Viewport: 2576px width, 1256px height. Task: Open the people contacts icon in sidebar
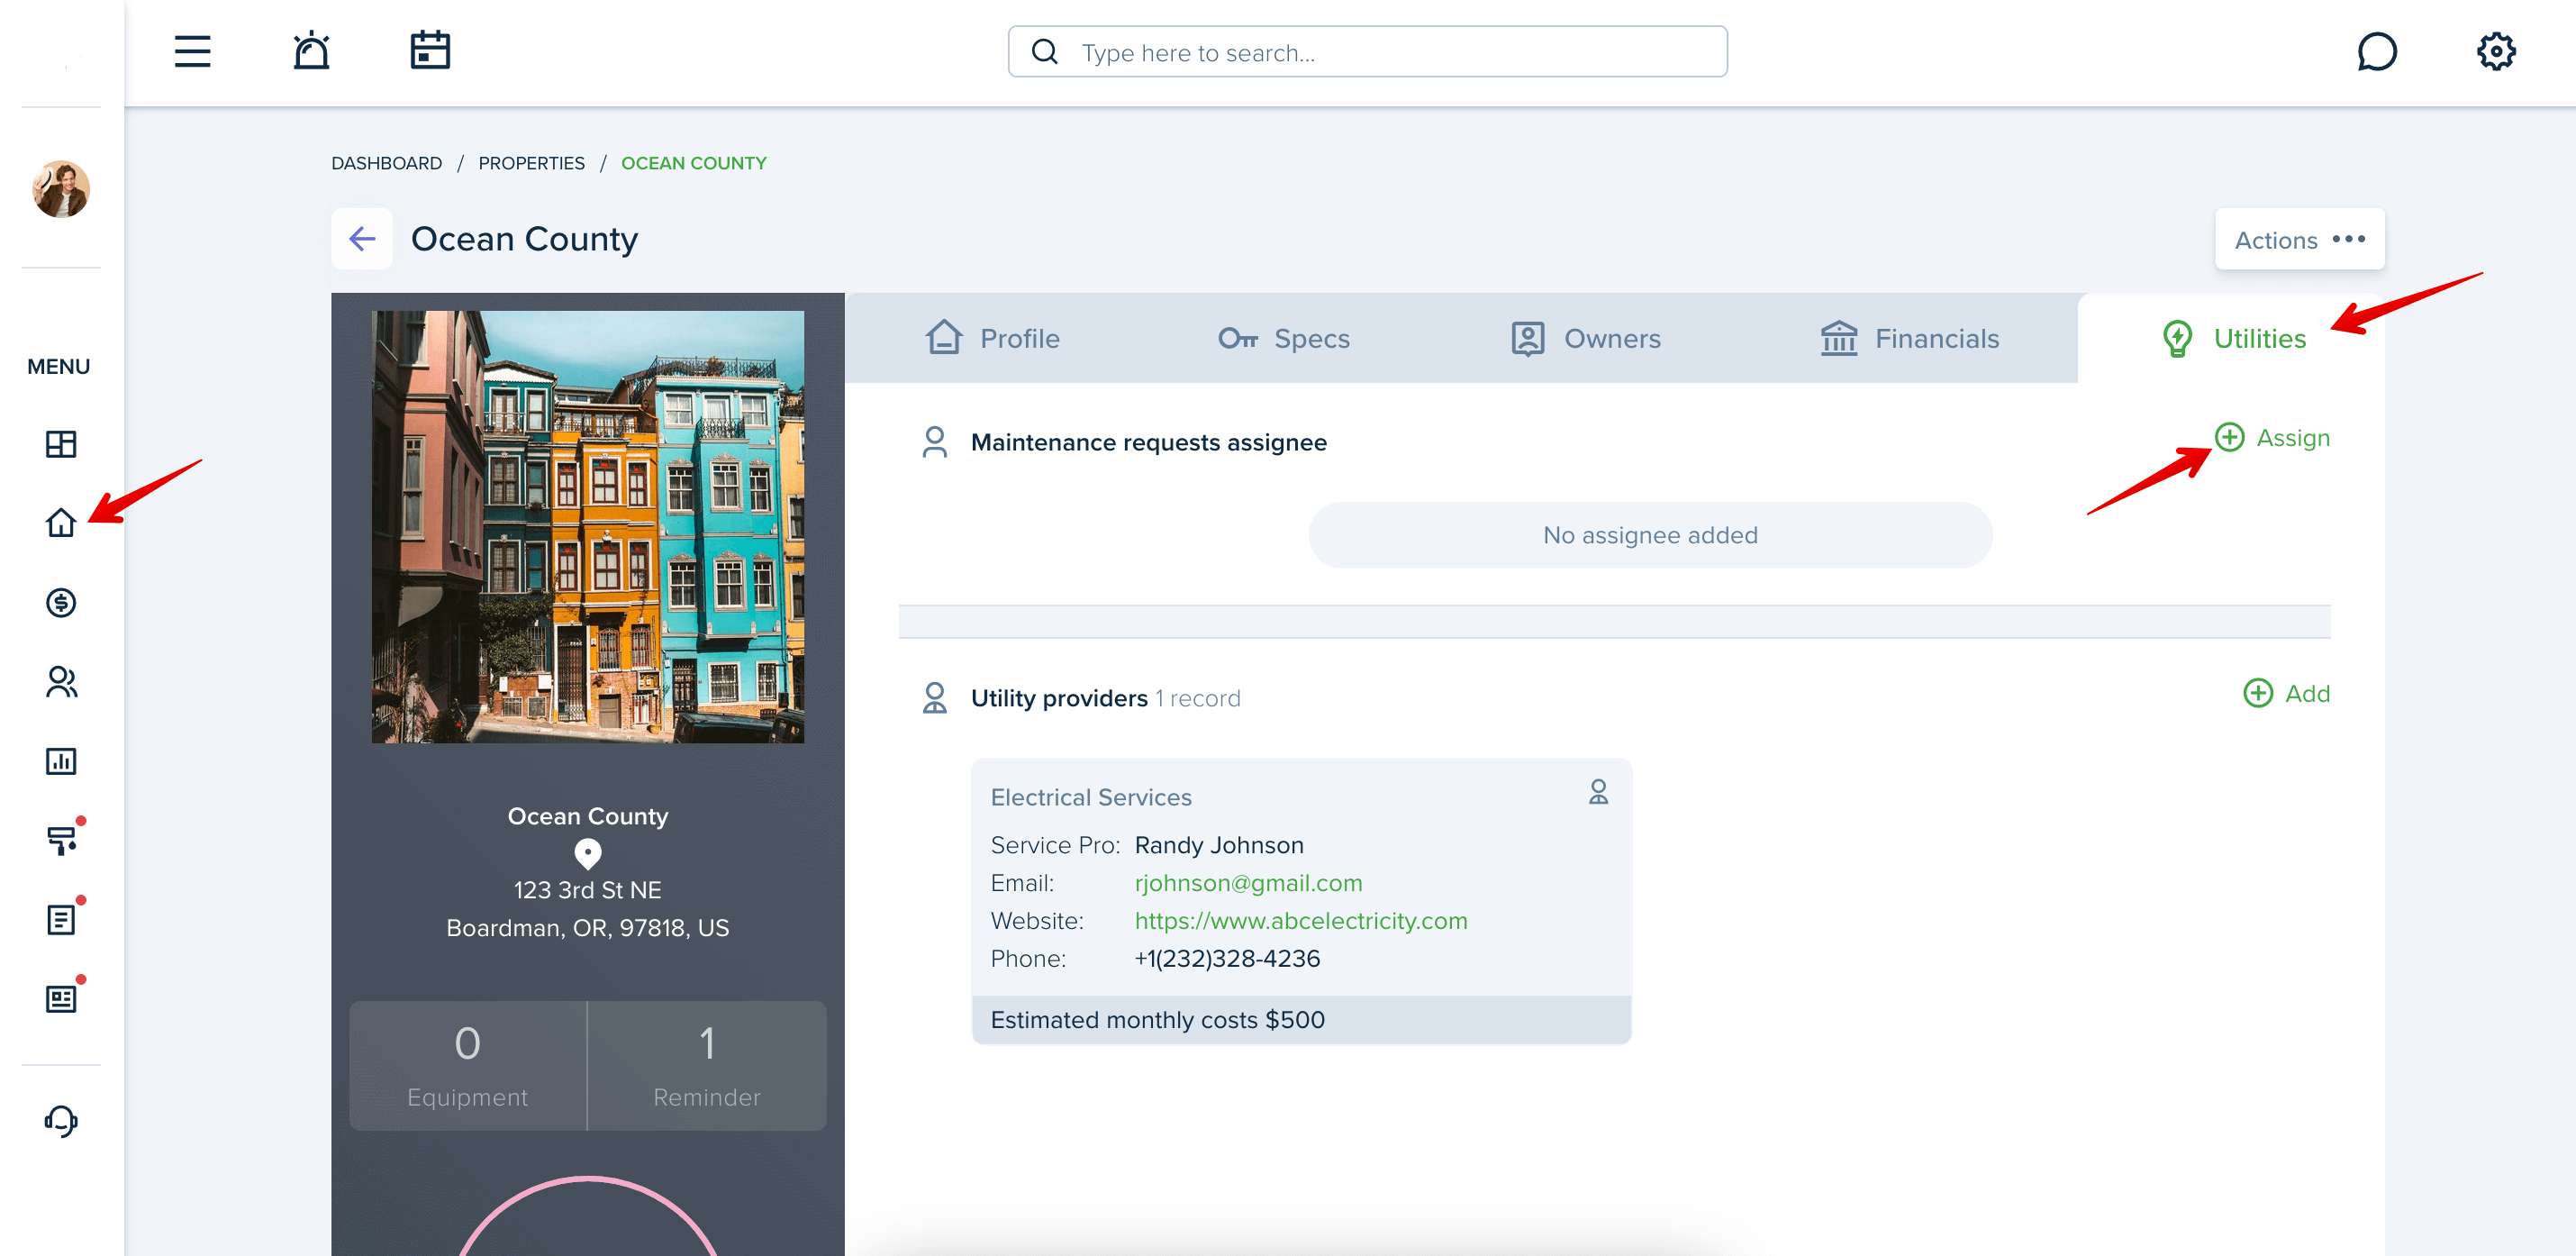tap(61, 682)
